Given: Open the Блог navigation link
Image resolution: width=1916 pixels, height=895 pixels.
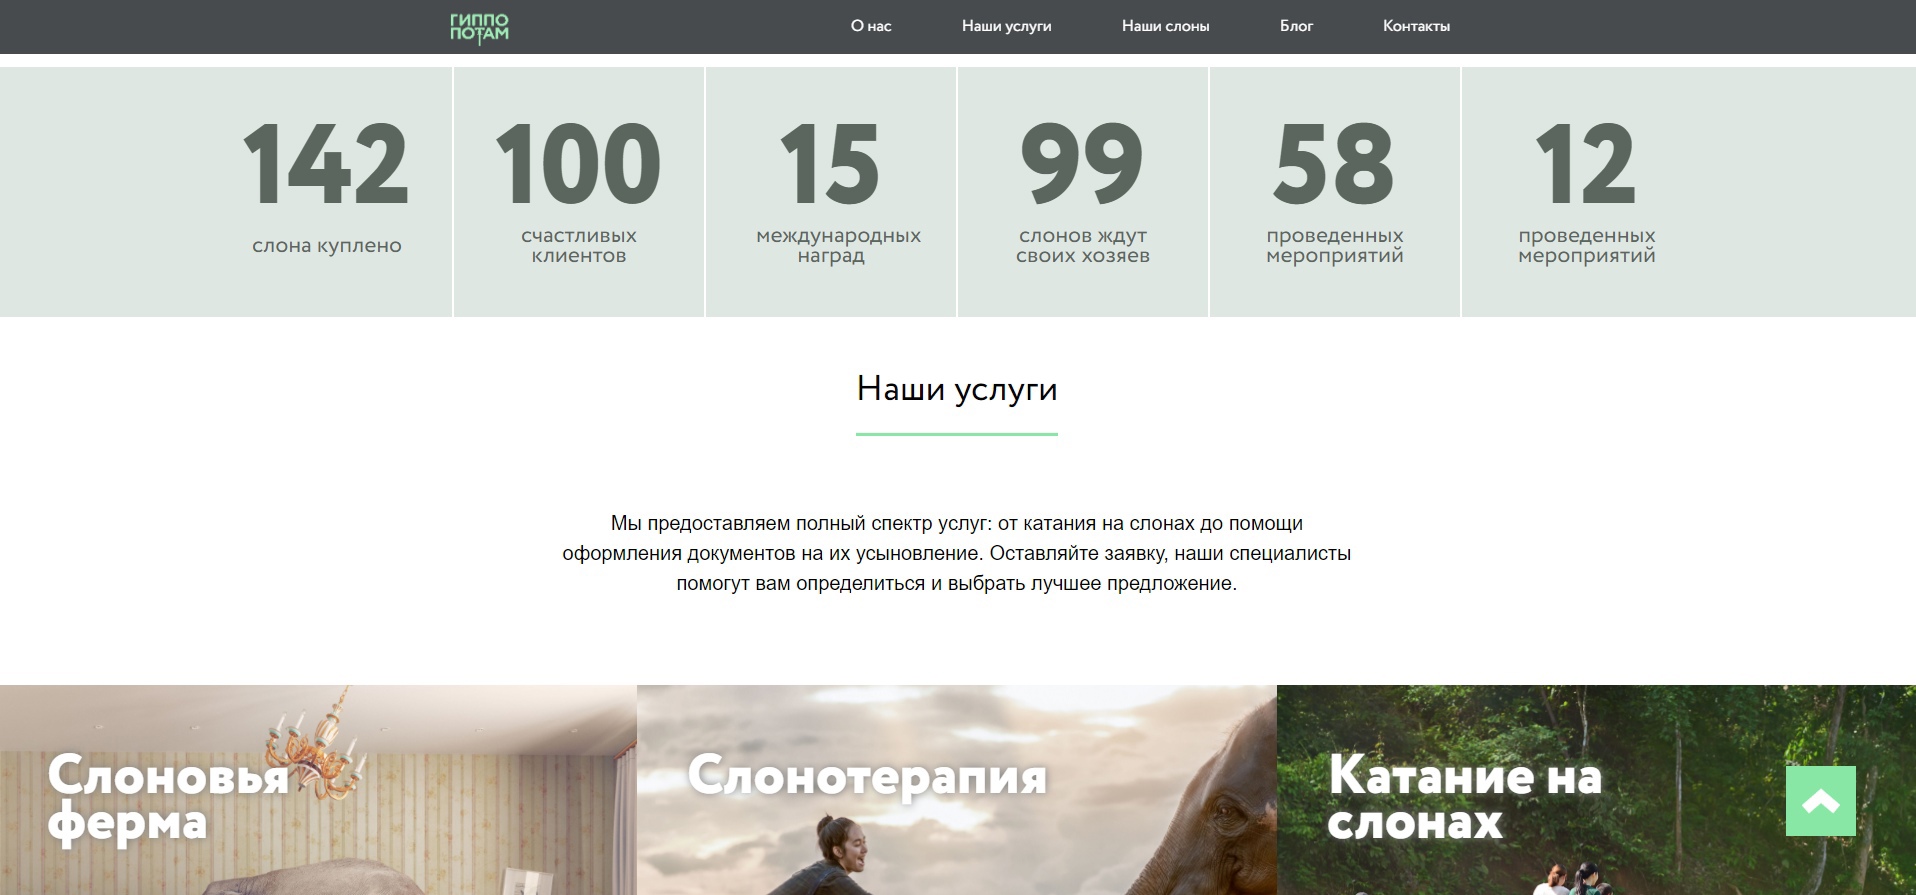Looking at the screenshot, I should 1296,26.
